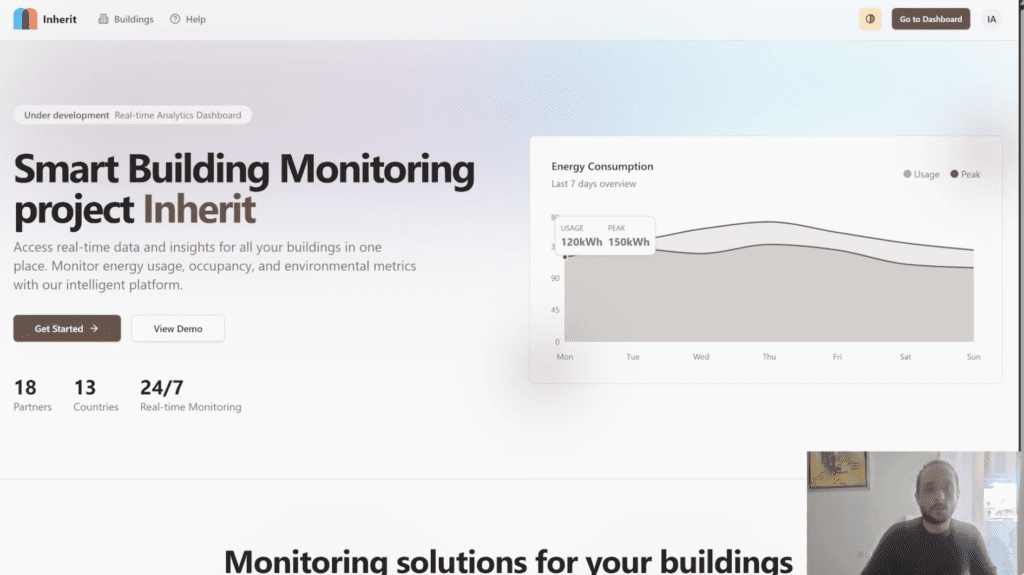Click the 13 Countries statistic

point(95,395)
